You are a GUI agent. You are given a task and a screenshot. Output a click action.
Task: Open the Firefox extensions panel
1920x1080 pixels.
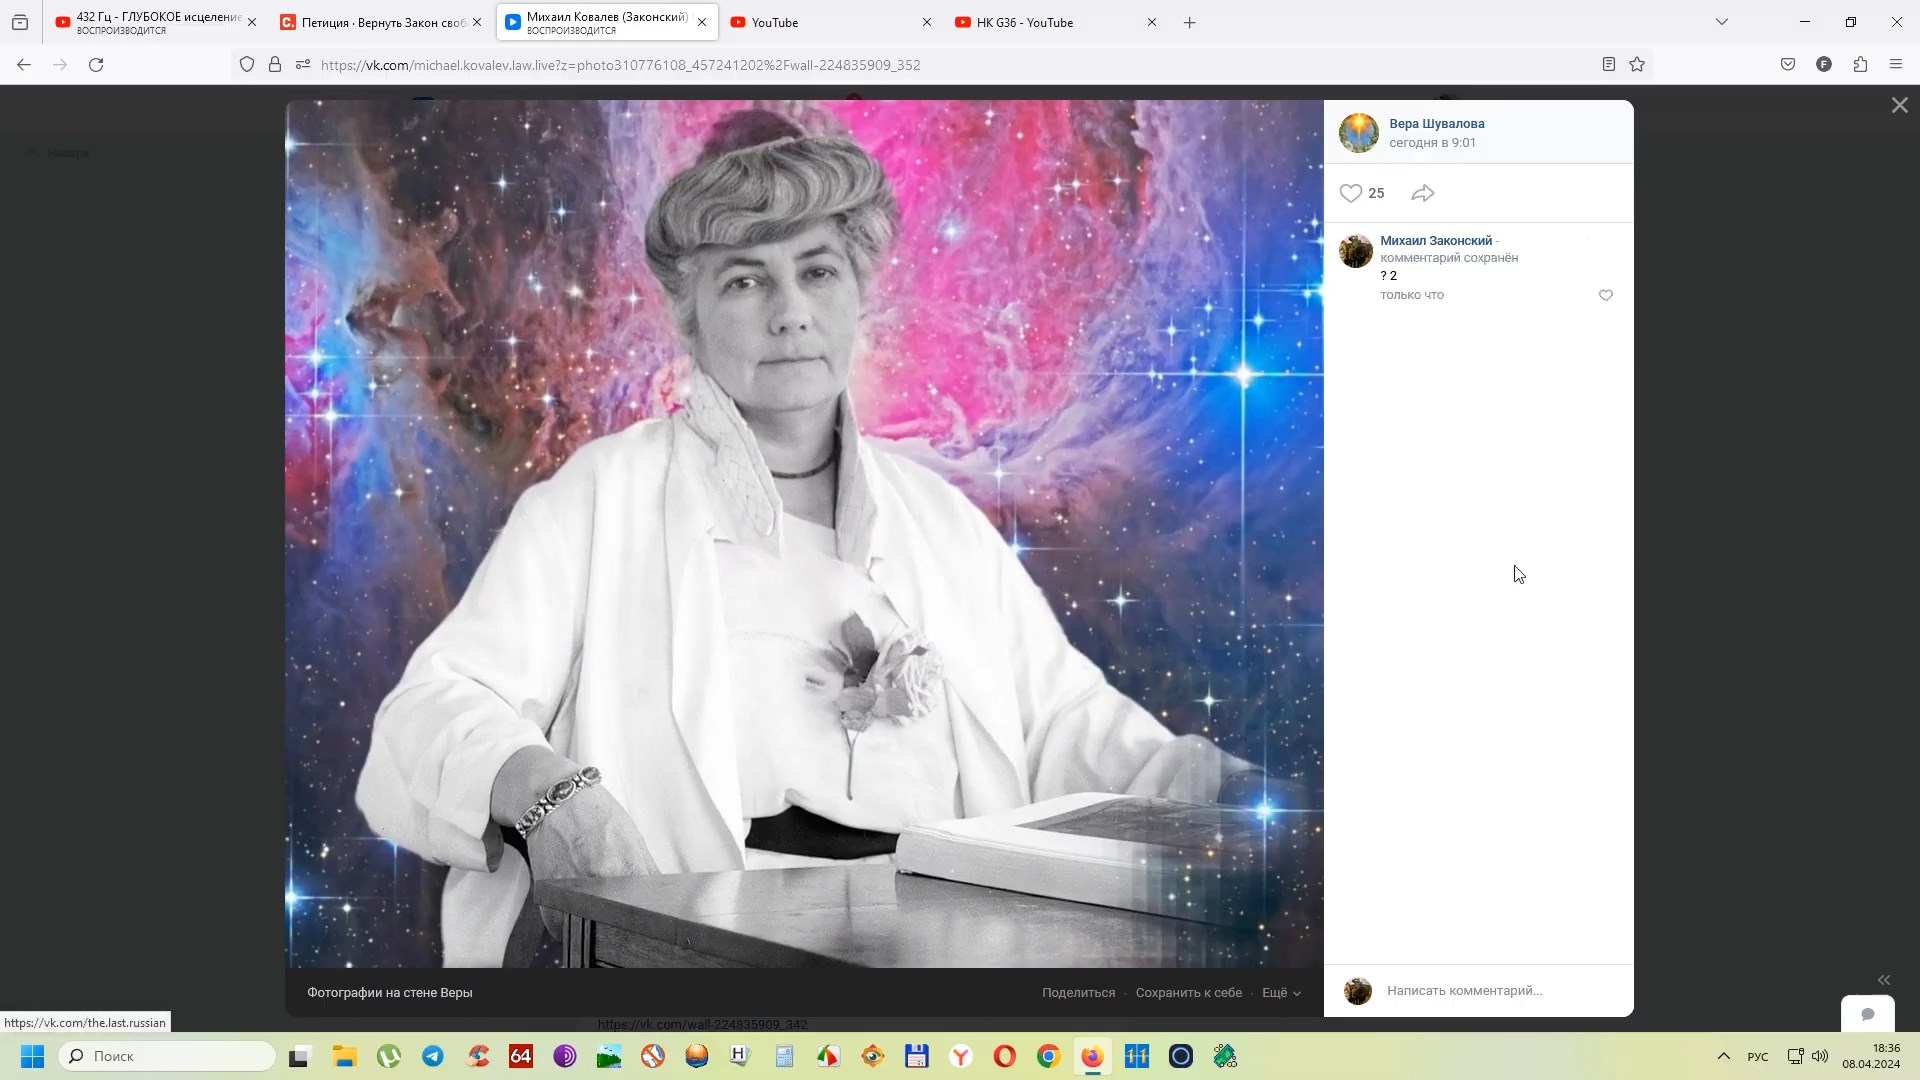click(1860, 64)
